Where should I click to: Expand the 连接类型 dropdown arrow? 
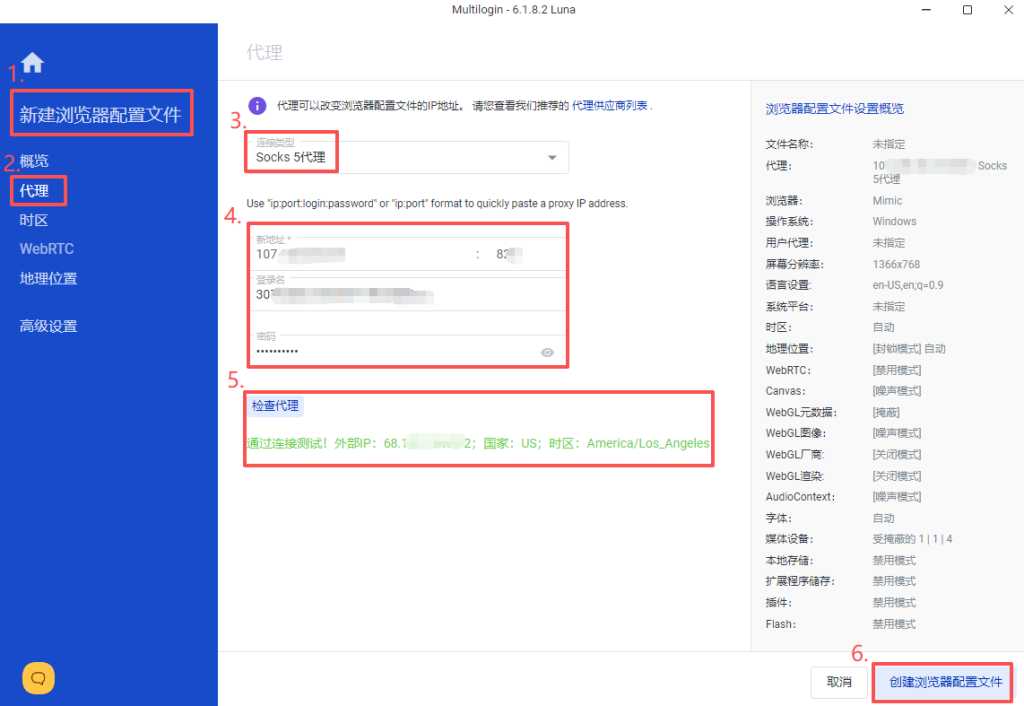pos(552,158)
